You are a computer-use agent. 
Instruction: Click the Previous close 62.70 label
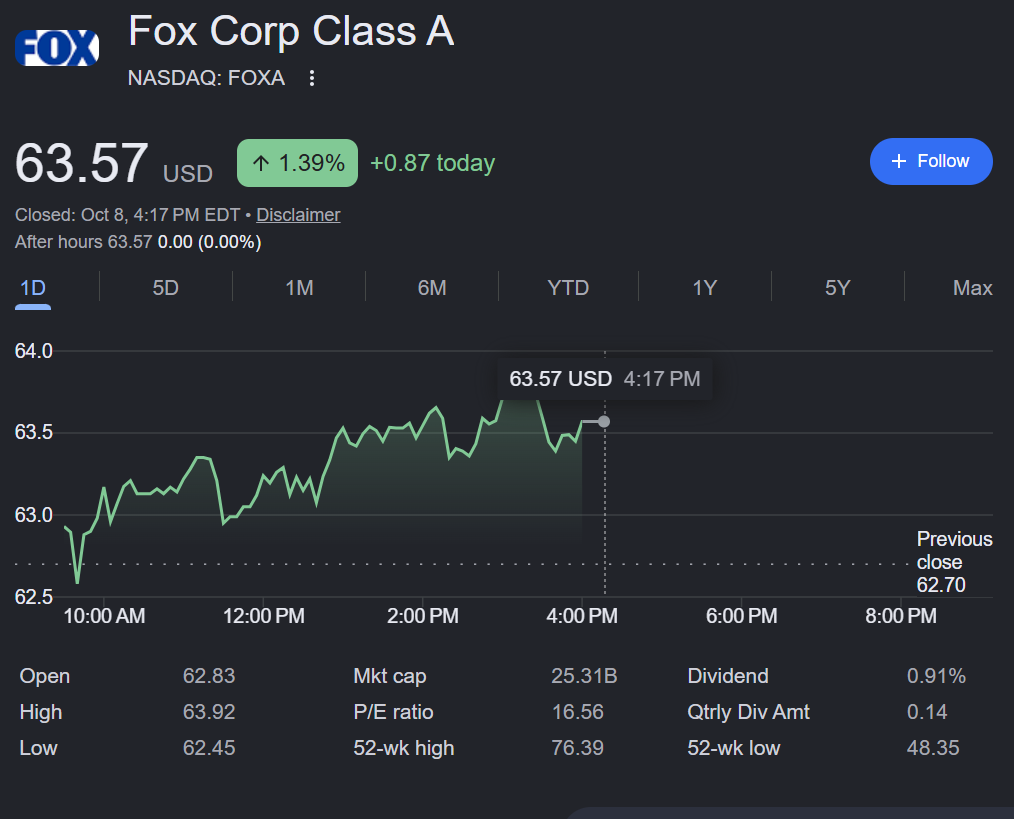pos(955,562)
